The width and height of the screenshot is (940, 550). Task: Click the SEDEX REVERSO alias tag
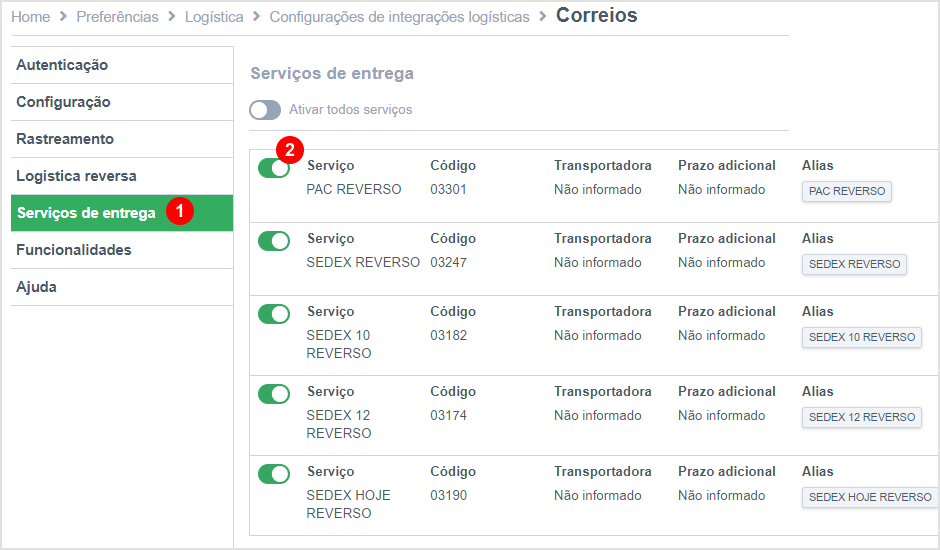pos(854,265)
